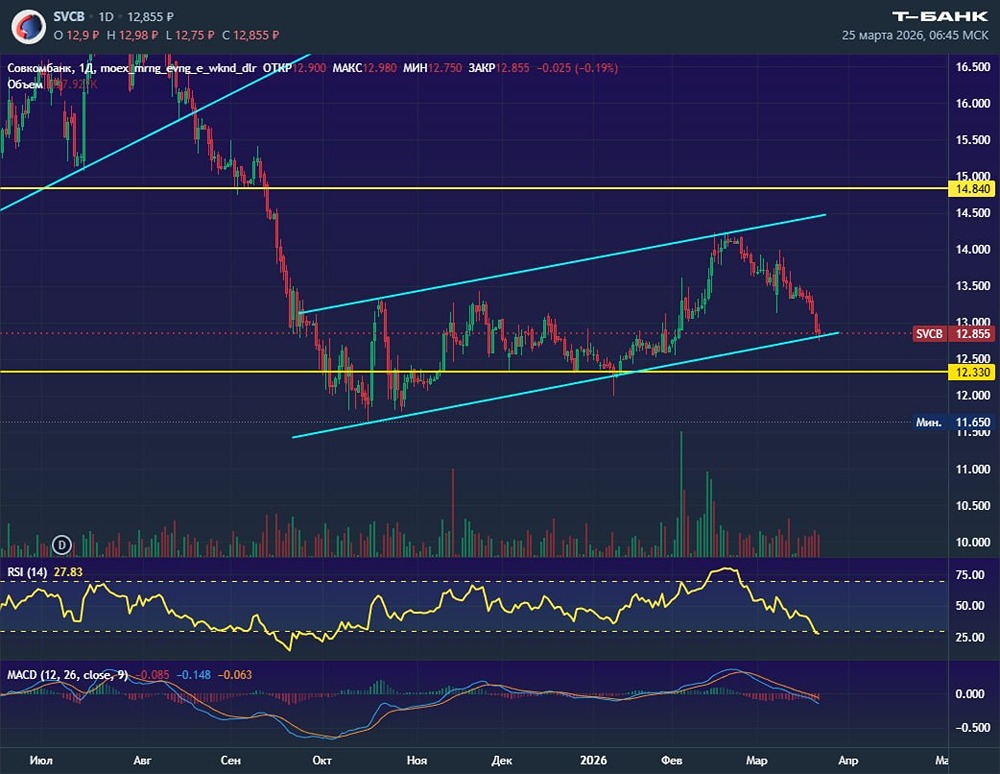Click the MACD (12, 26, close, 9) label
The height and width of the screenshot is (774, 1000).
pyautogui.click(x=67, y=675)
